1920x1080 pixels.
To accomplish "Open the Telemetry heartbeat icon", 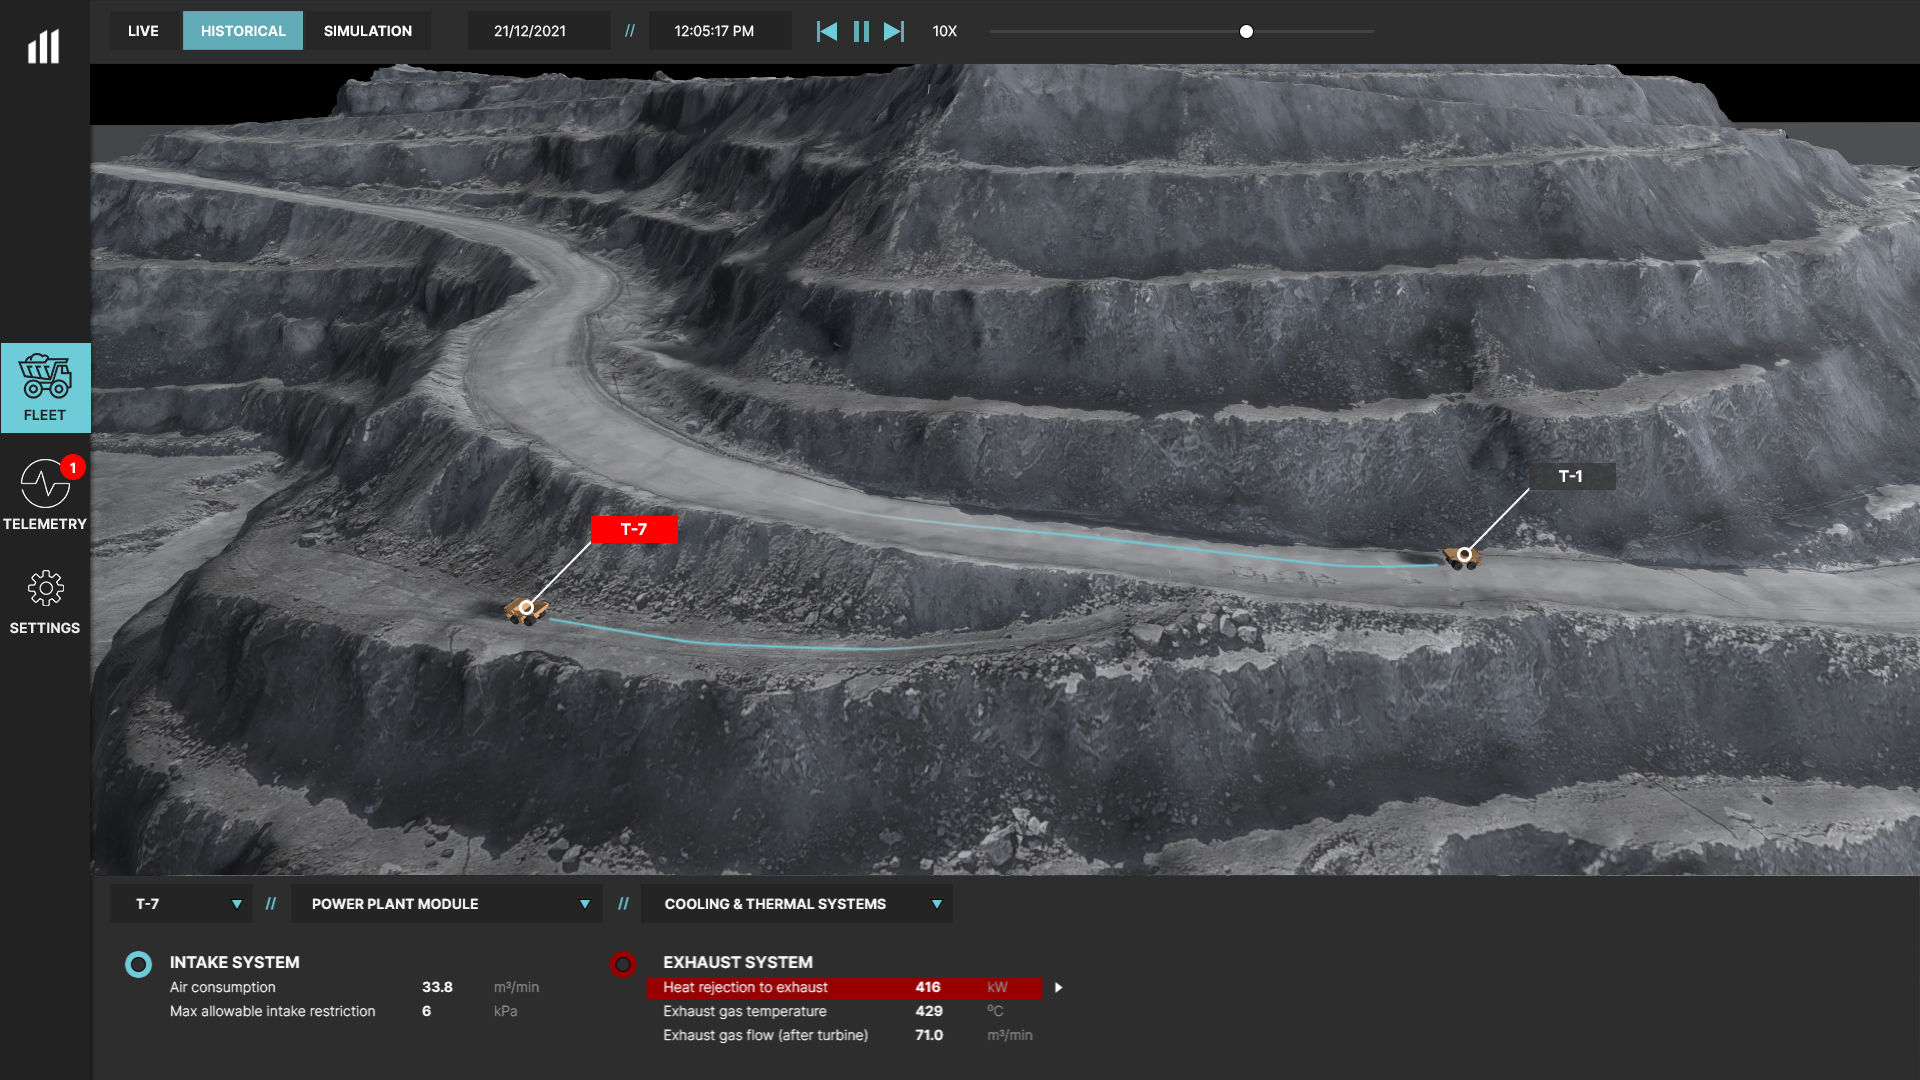I will (x=45, y=485).
